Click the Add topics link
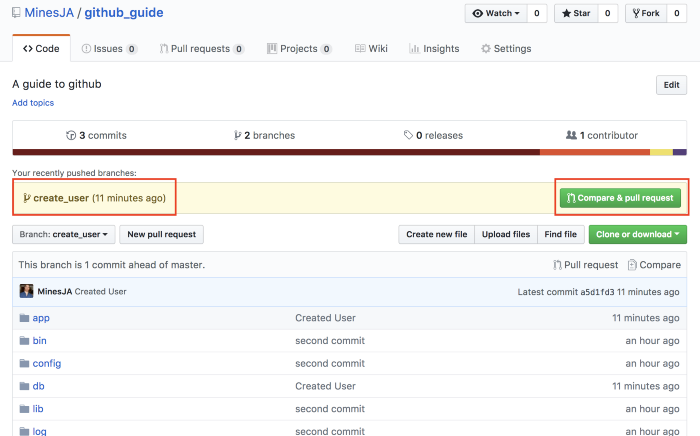 (33, 103)
